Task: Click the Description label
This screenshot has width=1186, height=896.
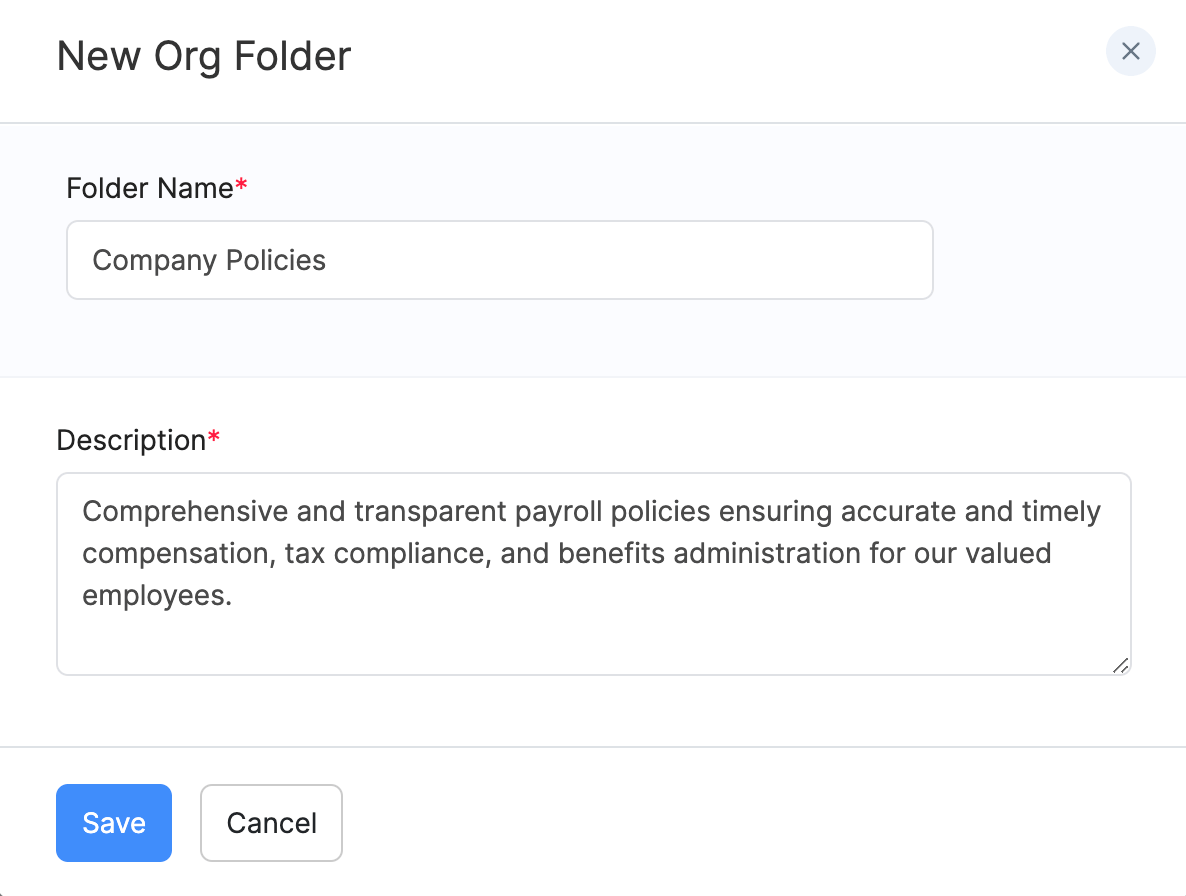Action: click(x=130, y=440)
